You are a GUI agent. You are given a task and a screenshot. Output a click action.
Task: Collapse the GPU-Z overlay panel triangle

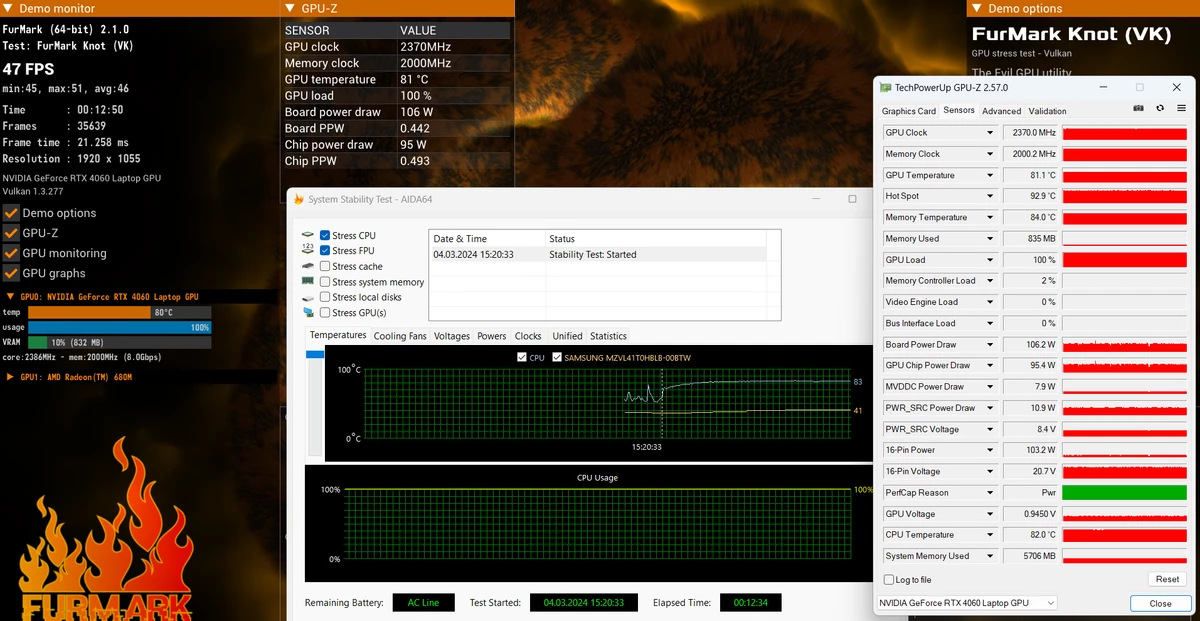(290, 8)
